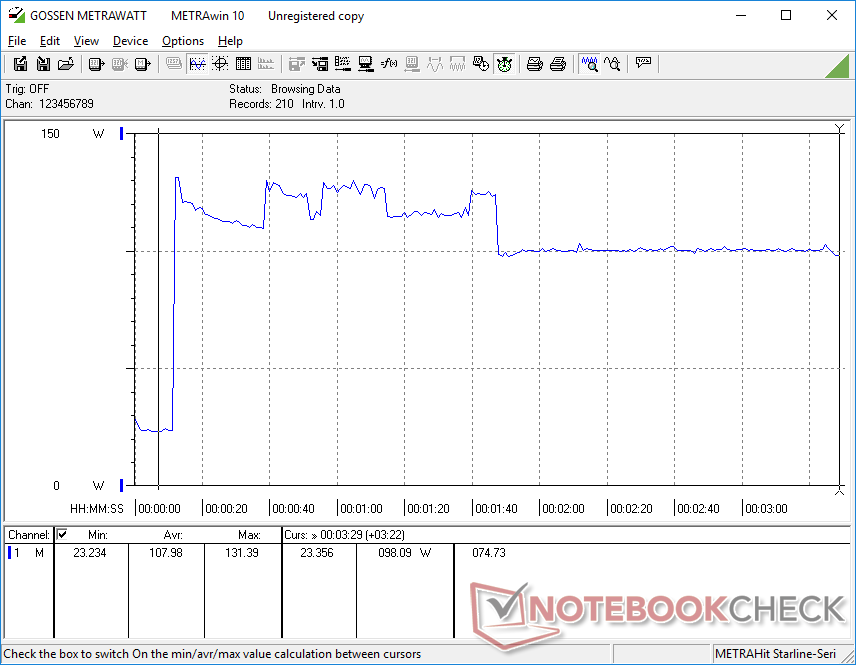The width and height of the screenshot is (856, 665).
Task: Open the Edit menu
Action: (x=50, y=41)
